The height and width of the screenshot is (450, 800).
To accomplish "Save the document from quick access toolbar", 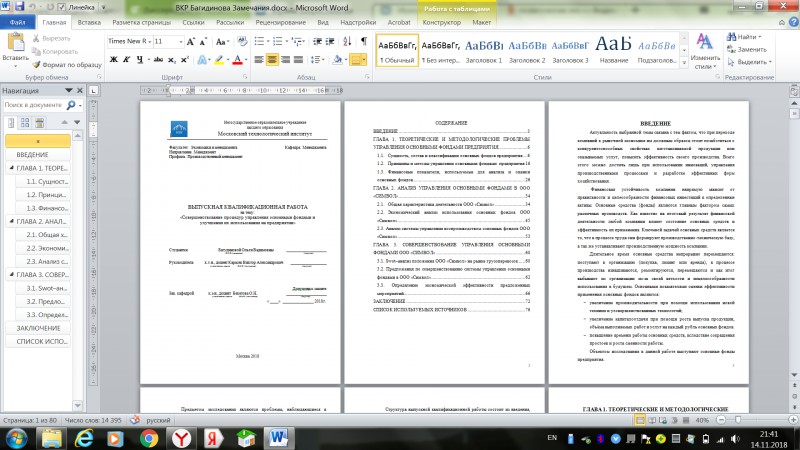I will (x=19, y=7).
